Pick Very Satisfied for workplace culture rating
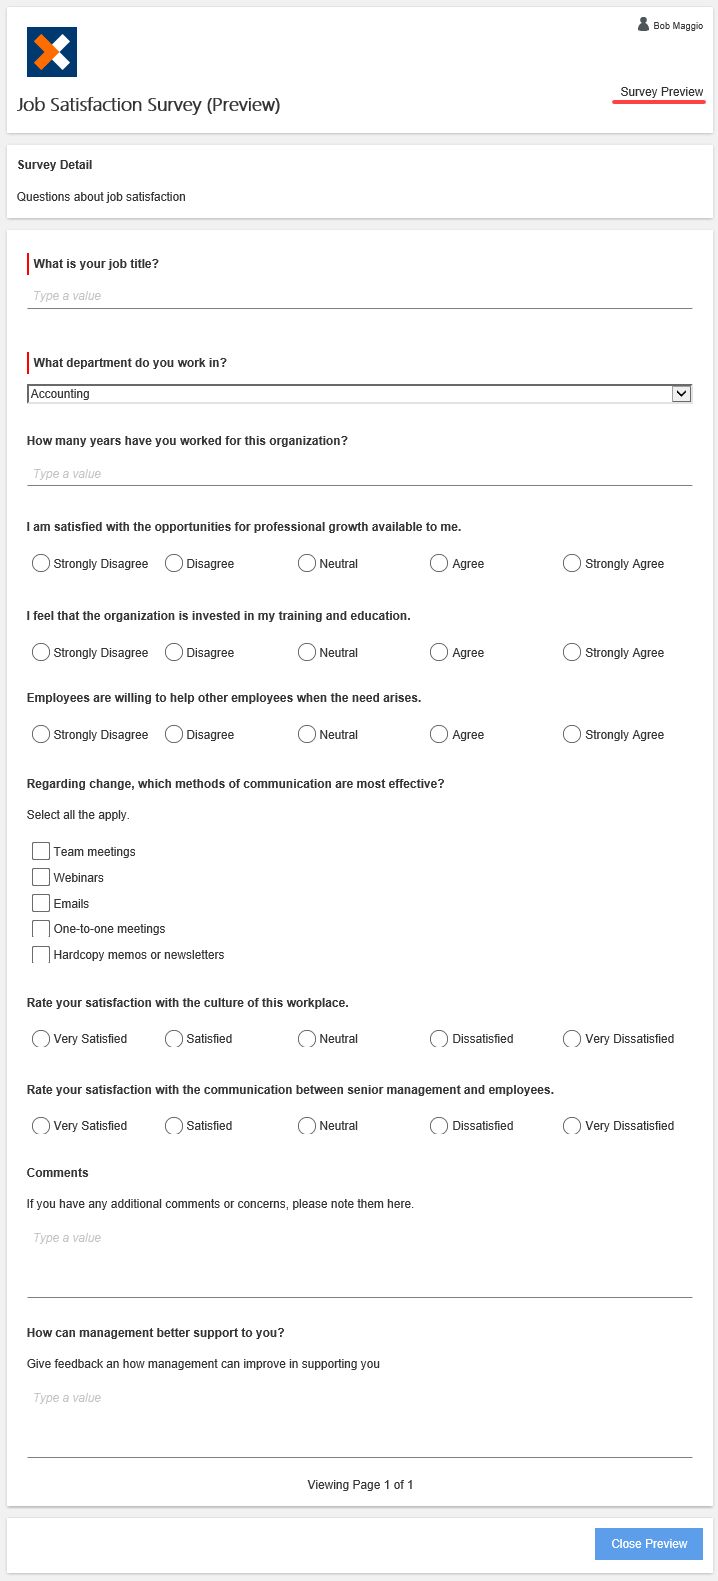 click(40, 1039)
